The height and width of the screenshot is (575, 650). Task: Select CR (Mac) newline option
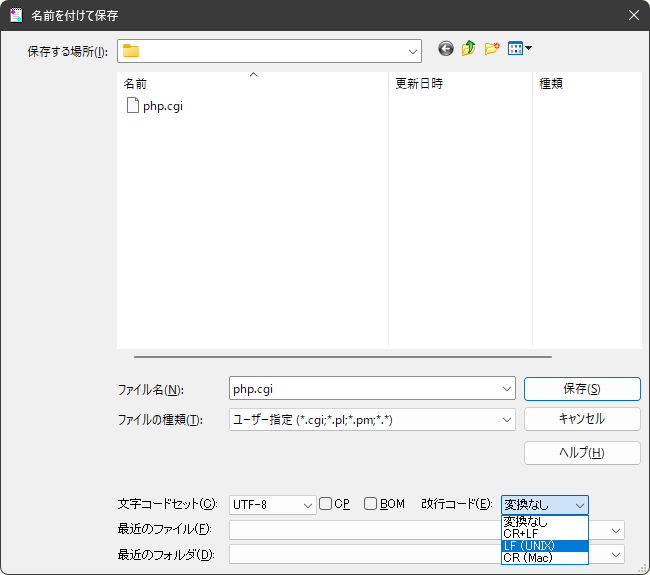coord(545,558)
